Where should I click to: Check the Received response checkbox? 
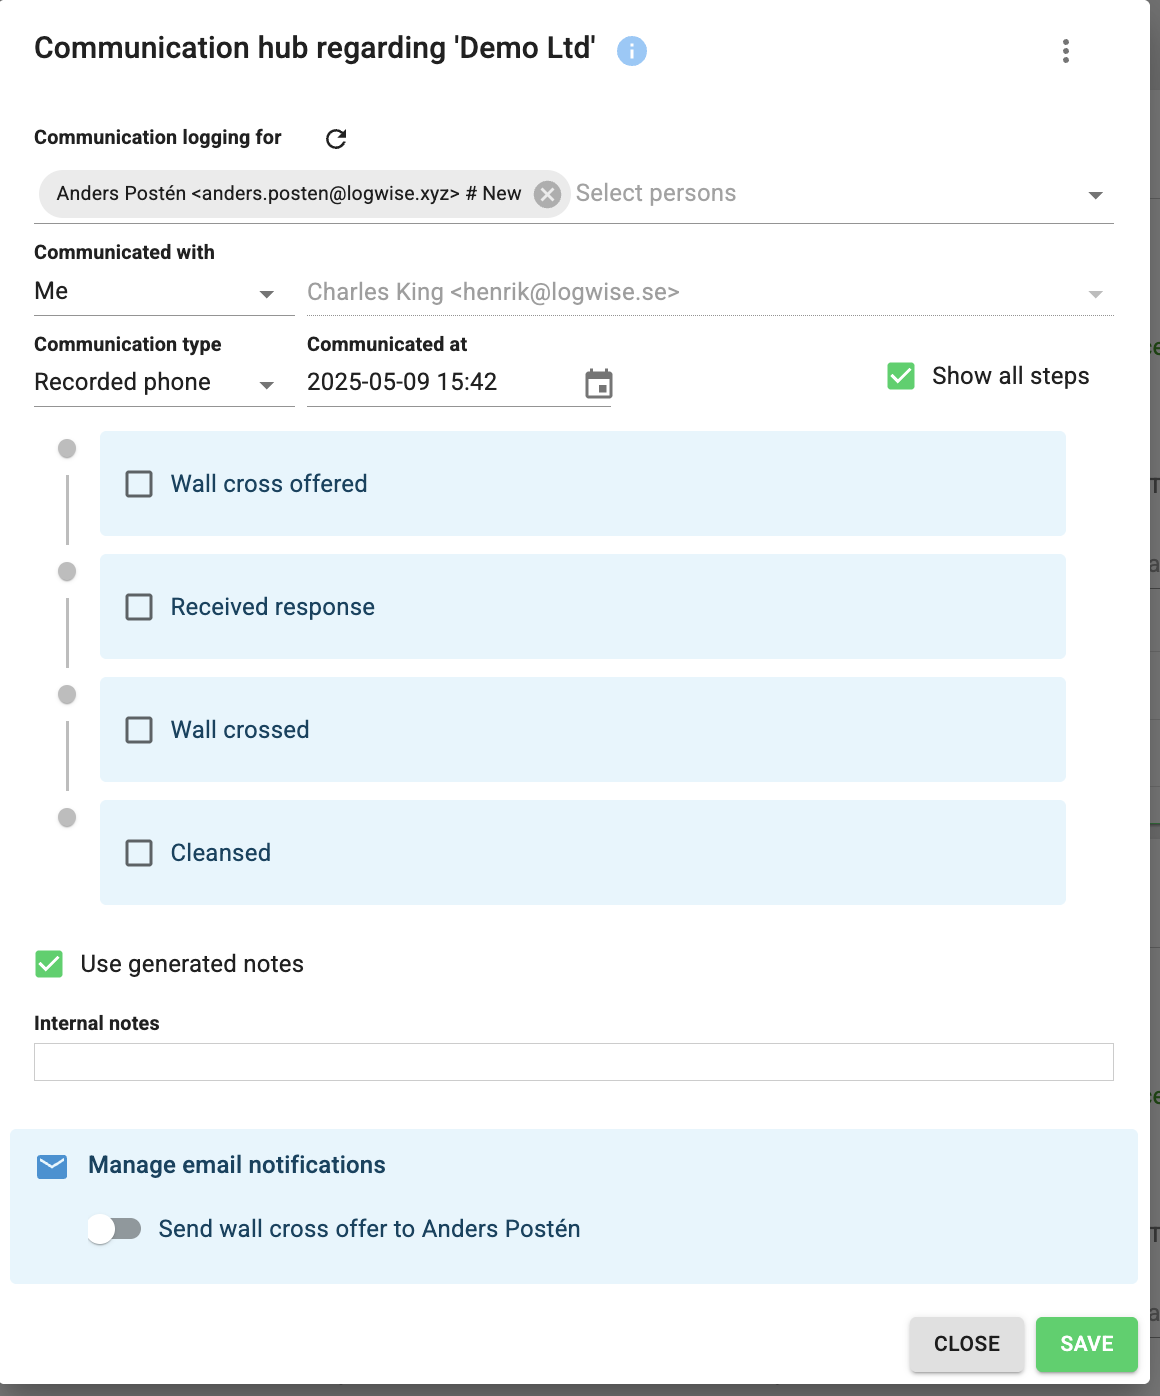click(139, 607)
